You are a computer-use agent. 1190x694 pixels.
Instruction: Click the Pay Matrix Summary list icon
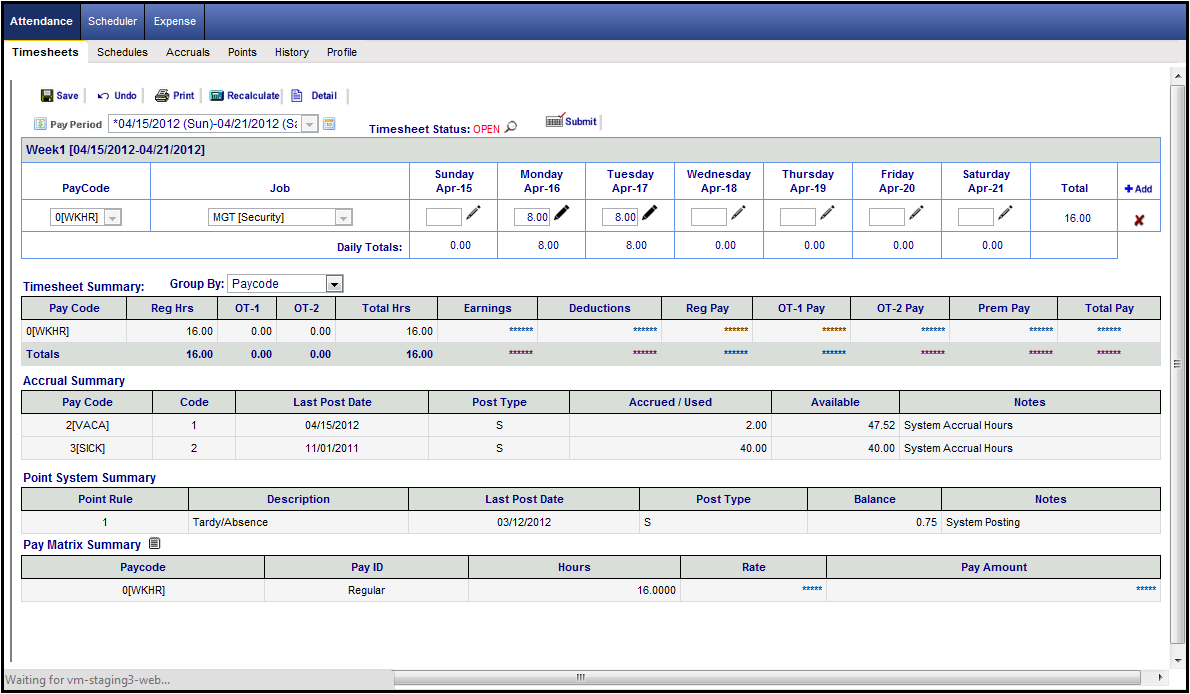point(154,544)
